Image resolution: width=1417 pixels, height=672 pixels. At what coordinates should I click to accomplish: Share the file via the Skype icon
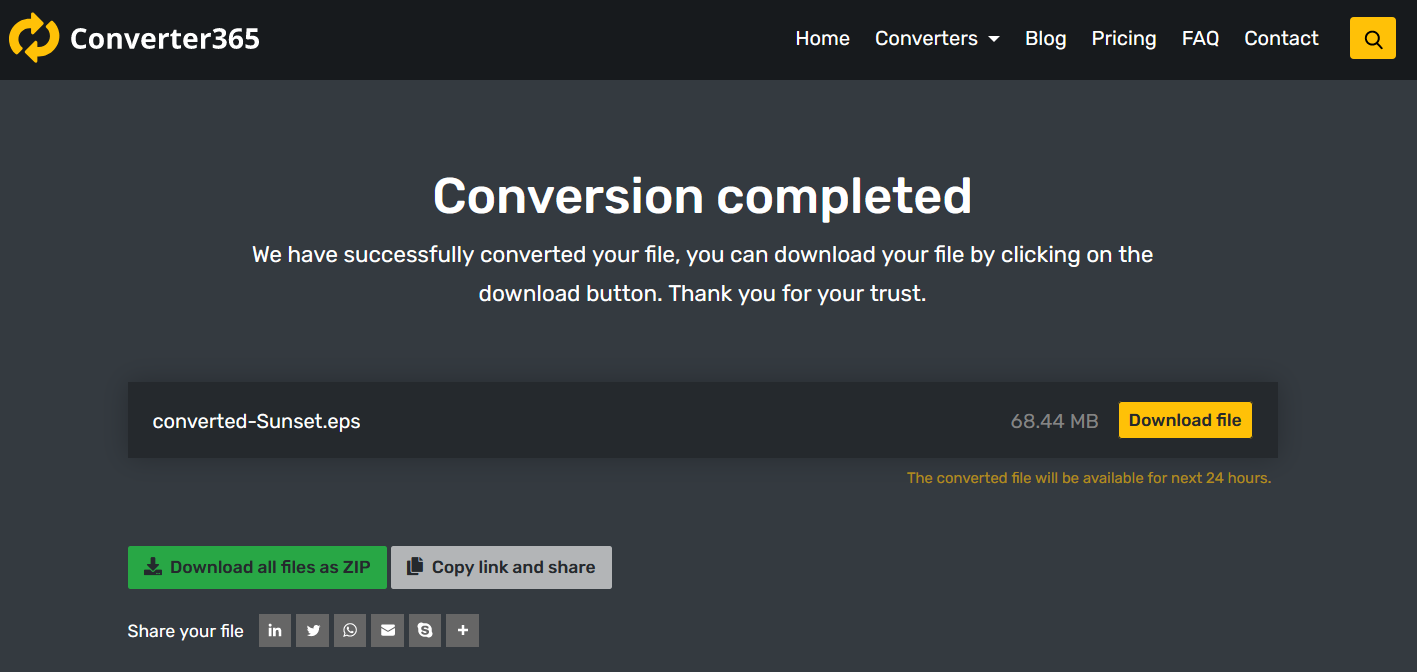coord(425,631)
